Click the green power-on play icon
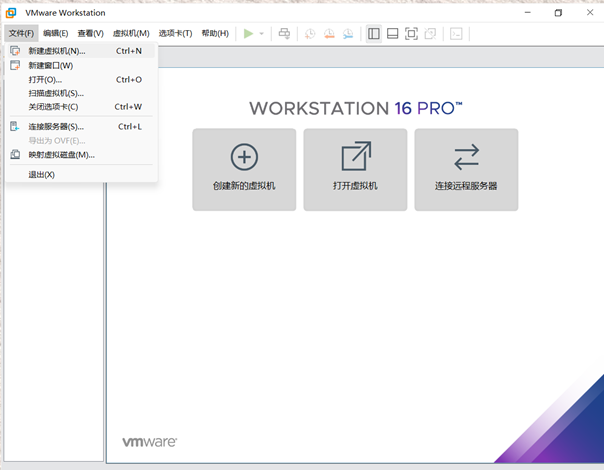Viewport: 604px width, 470px height. (248, 34)
